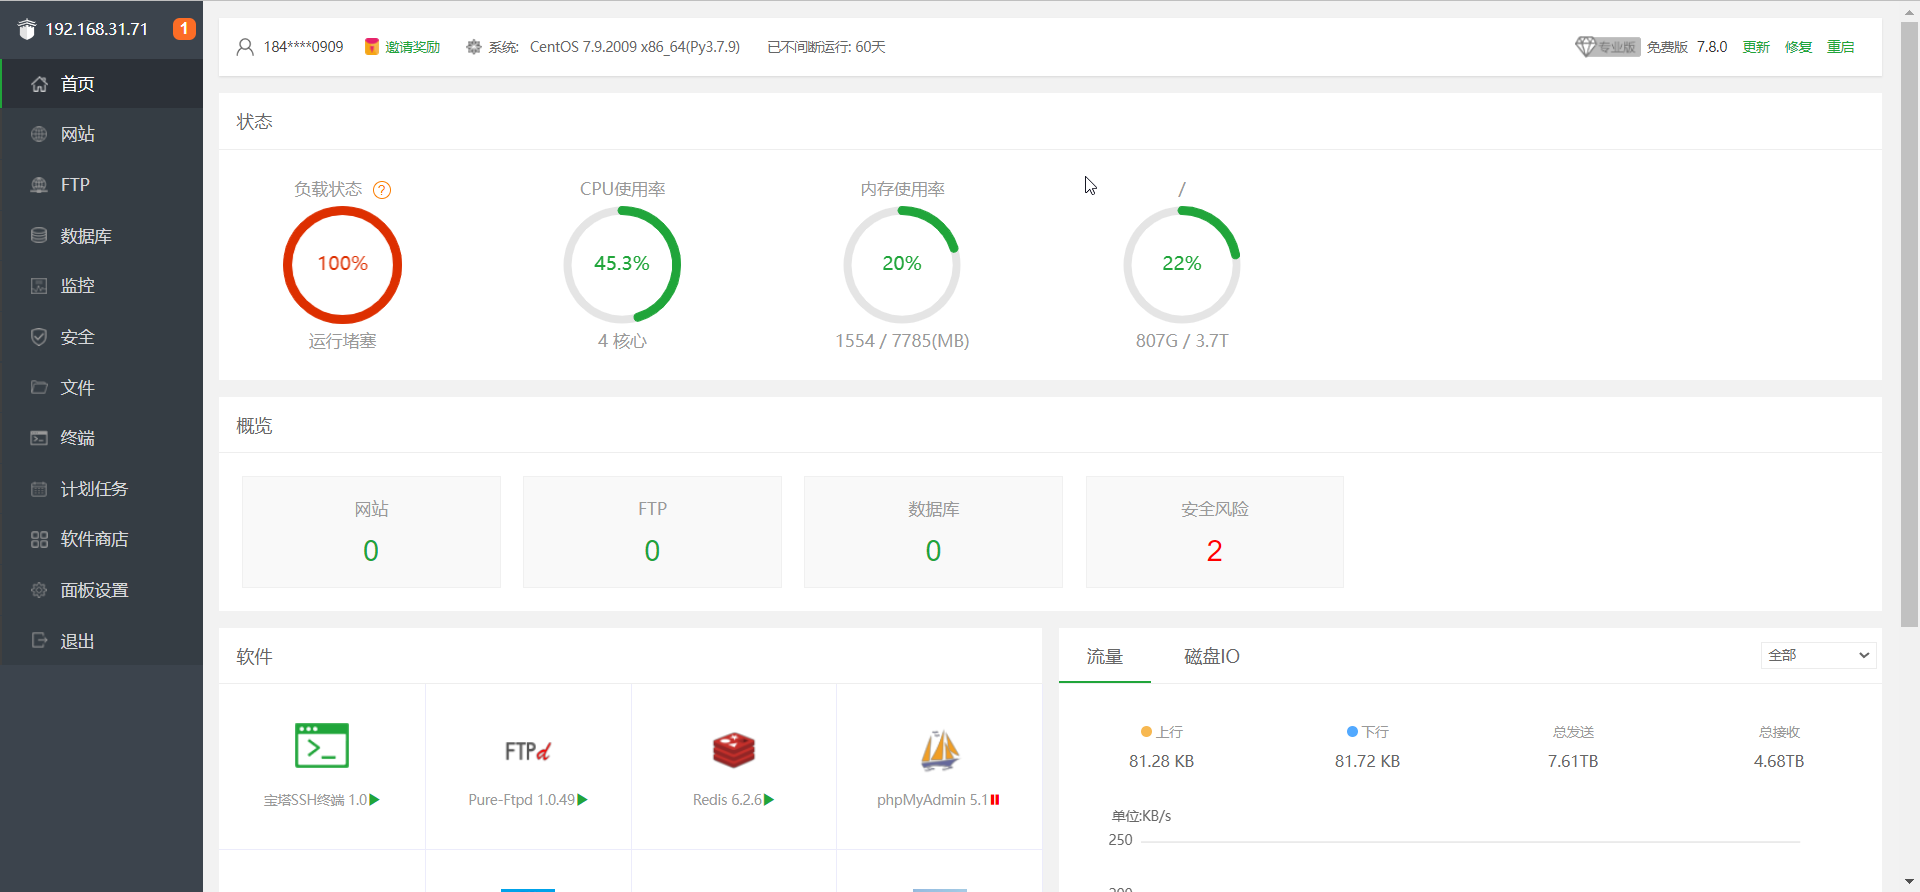
Task: Click the logout icon beside 退出
Action: point(39,640)
